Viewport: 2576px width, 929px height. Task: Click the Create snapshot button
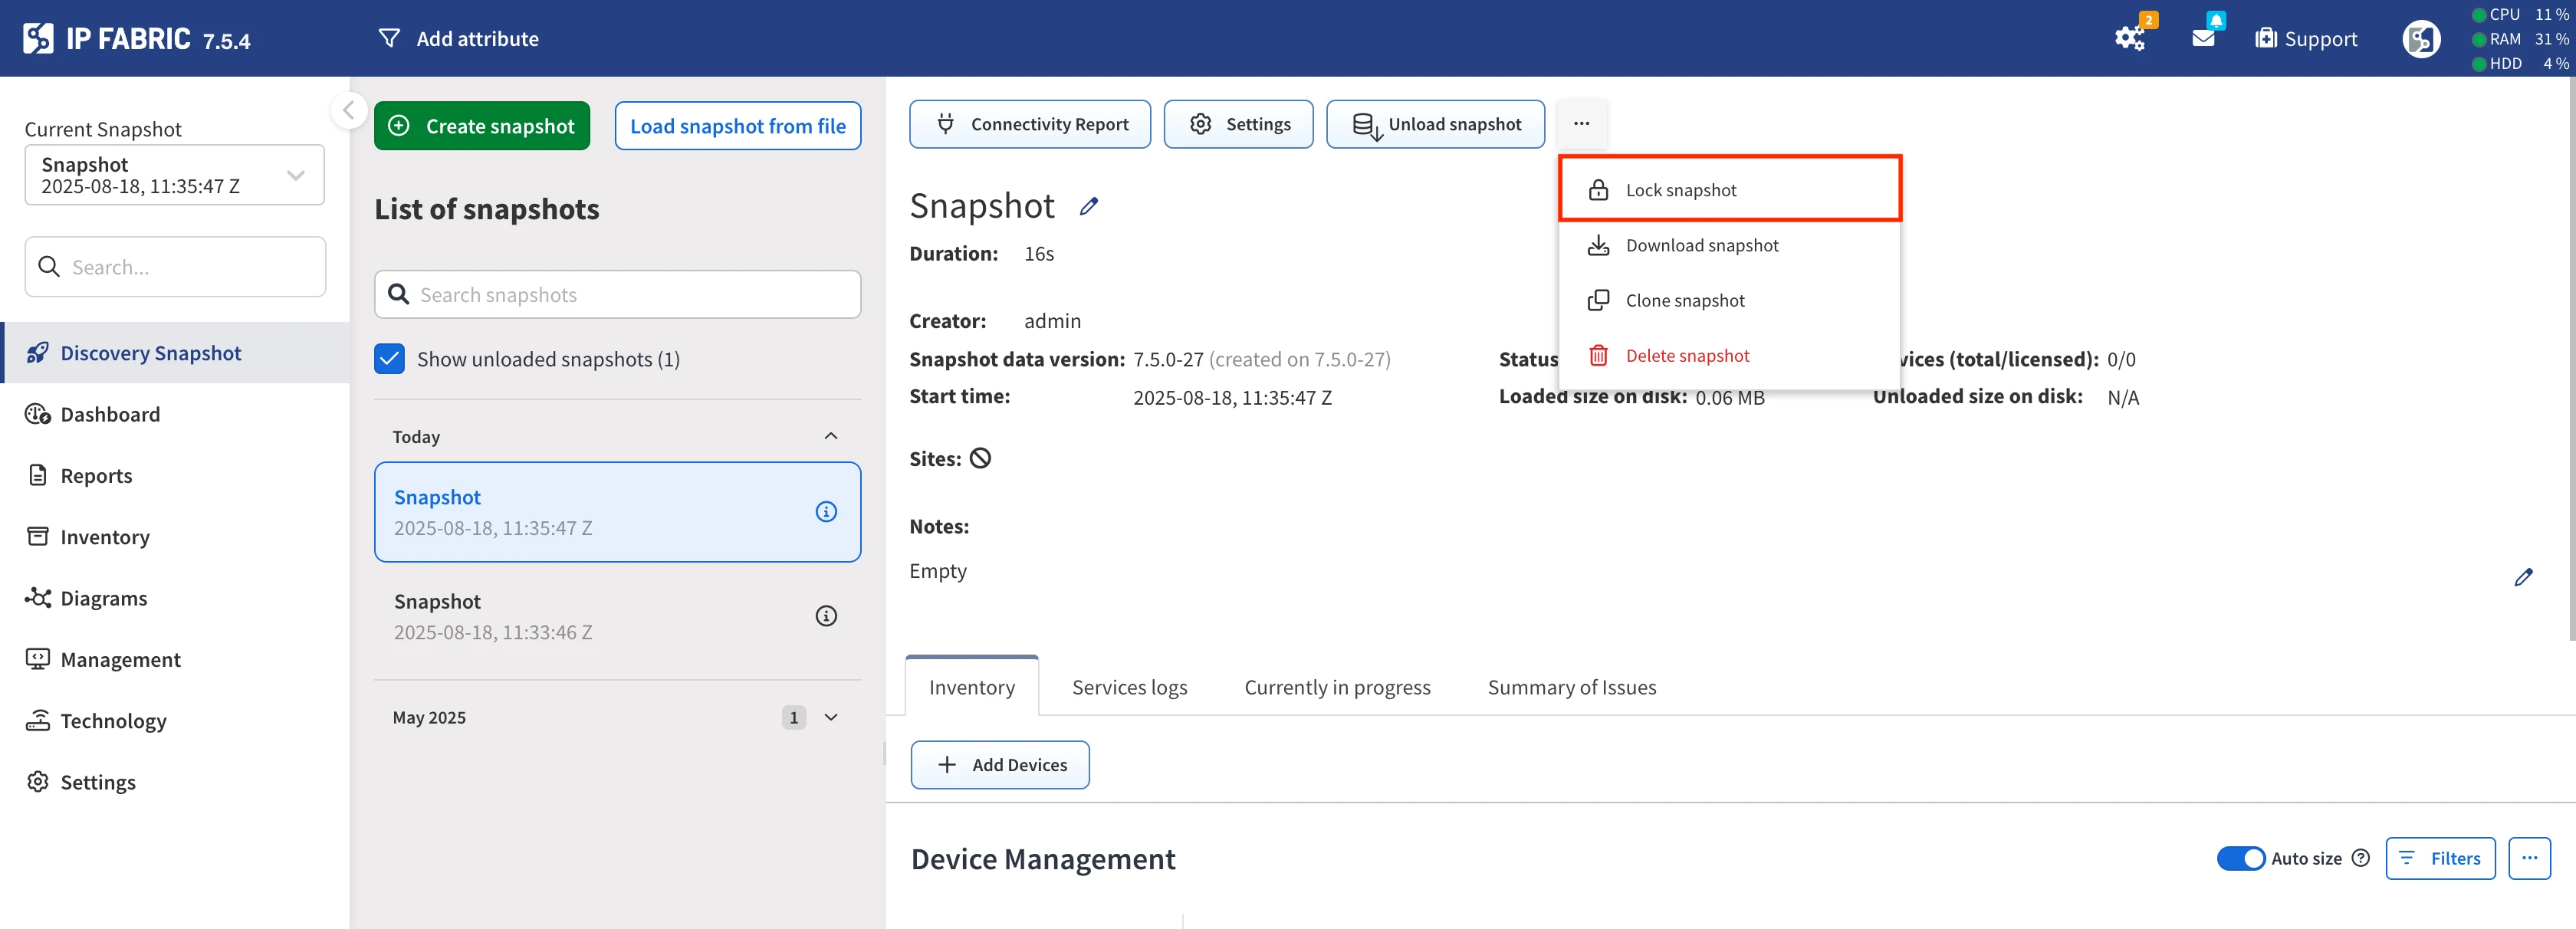(x=482, y=126)
